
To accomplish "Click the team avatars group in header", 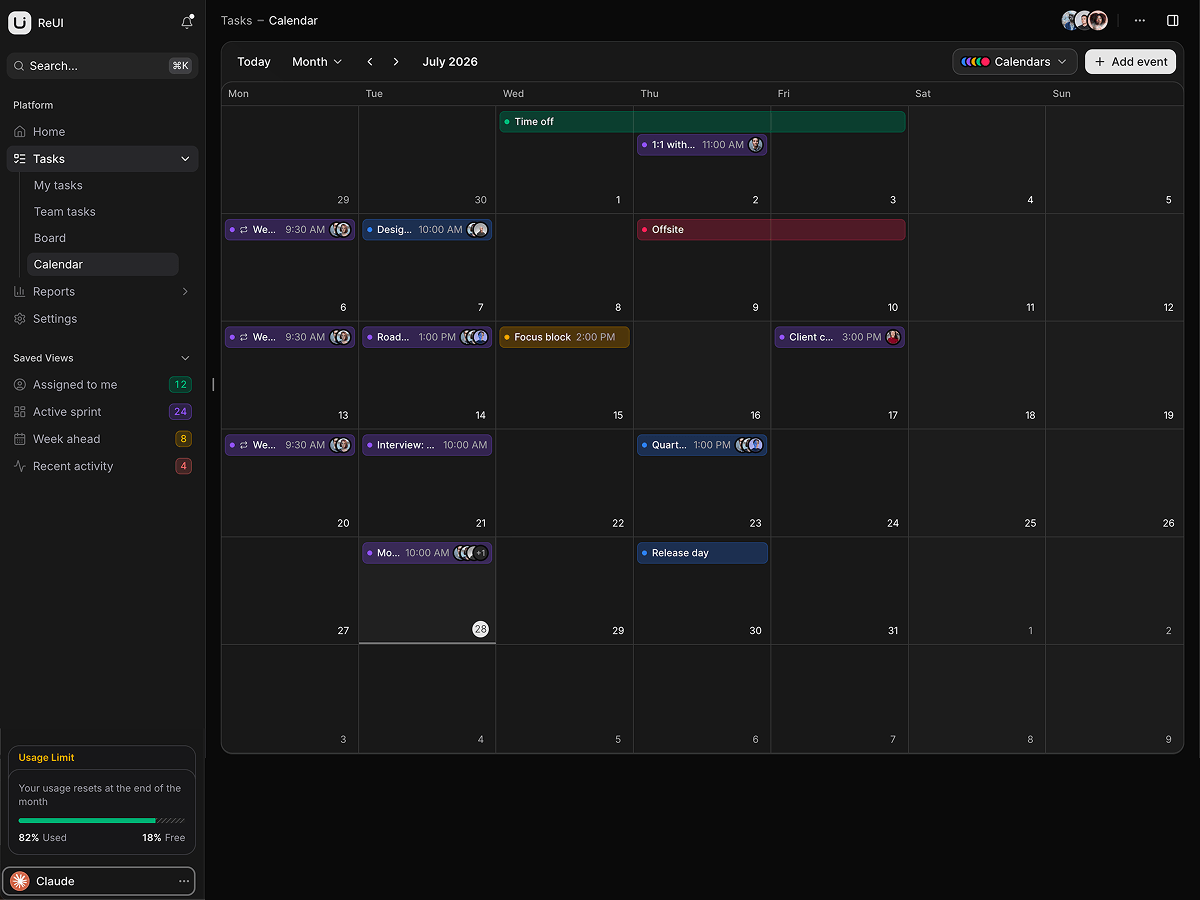I will (x=1085, y=20).
